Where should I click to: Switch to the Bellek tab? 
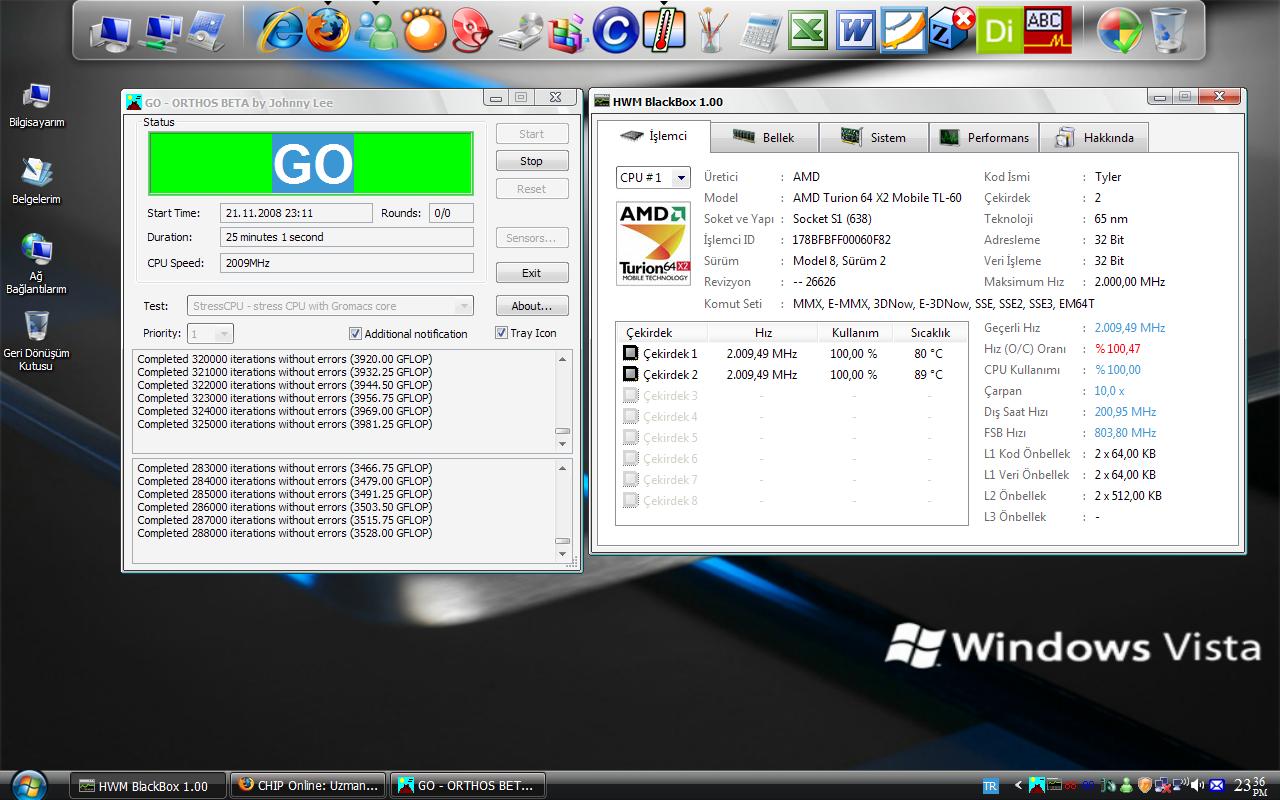pyautogui.click(x=764, y=137)
